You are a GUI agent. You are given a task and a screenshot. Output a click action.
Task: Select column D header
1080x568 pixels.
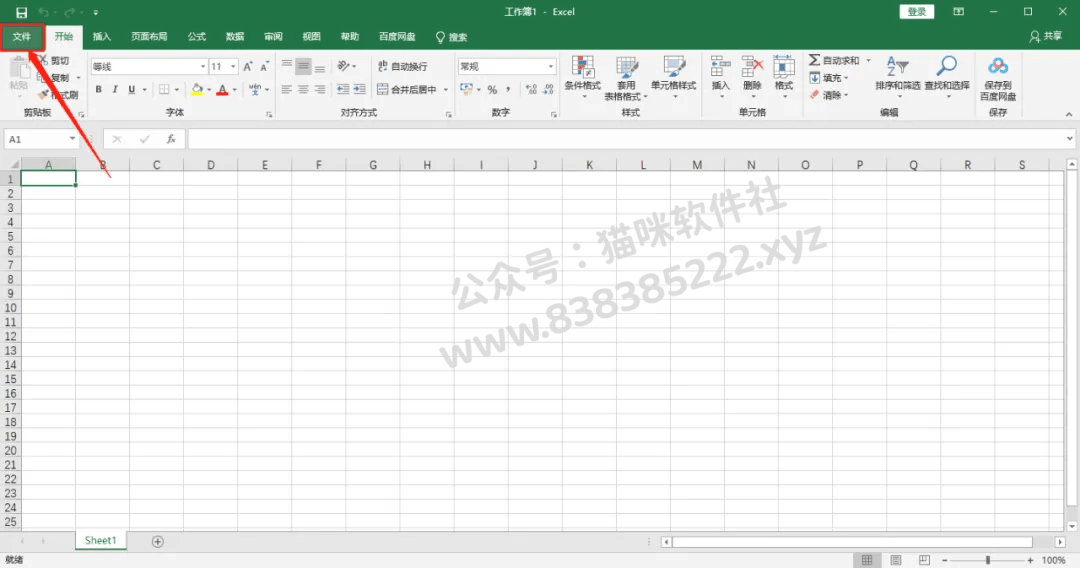click(x=211, y=165)
